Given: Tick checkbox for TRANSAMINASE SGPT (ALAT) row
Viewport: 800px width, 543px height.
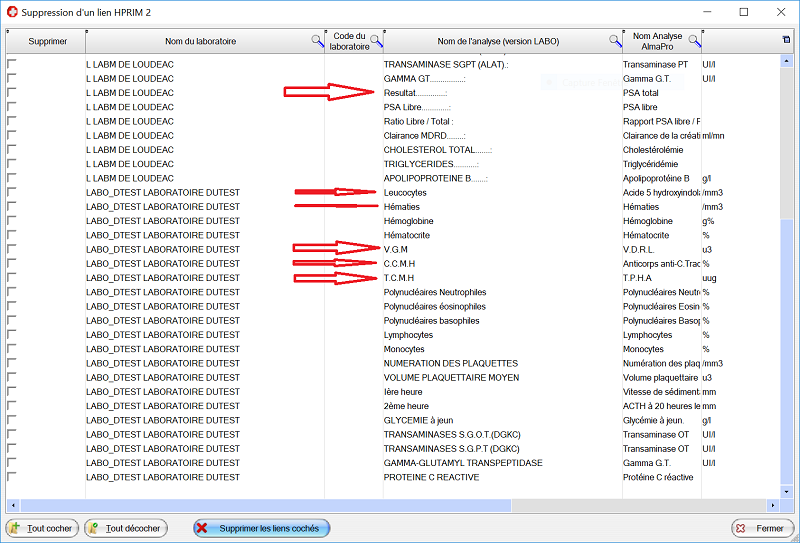Looking at the screenshot, I should tap(12, 65).
